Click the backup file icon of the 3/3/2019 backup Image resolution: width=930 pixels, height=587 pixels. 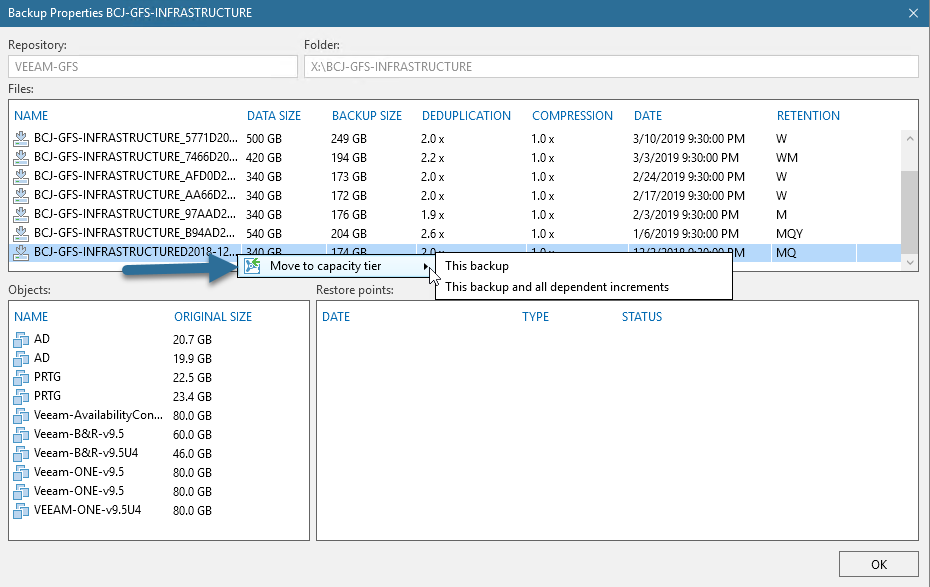tap(21, 158)
